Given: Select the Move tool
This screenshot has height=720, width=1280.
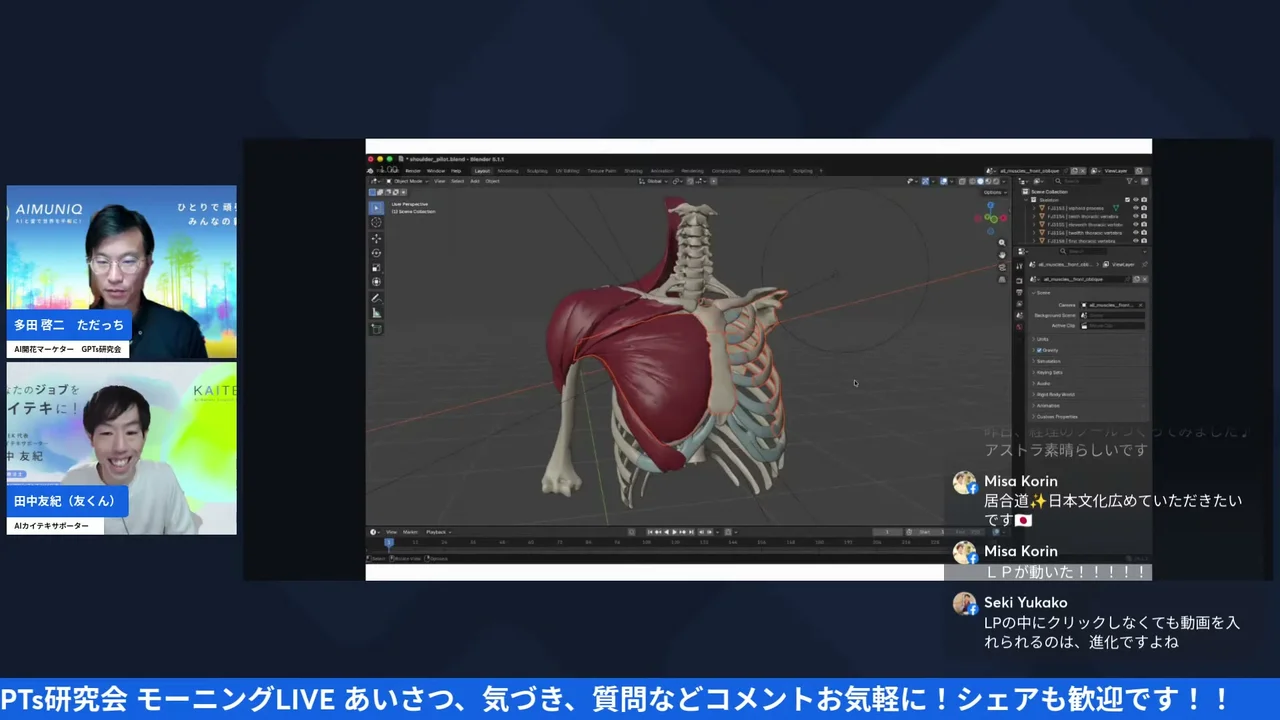Looking at the screenshot, I should 376,238.
